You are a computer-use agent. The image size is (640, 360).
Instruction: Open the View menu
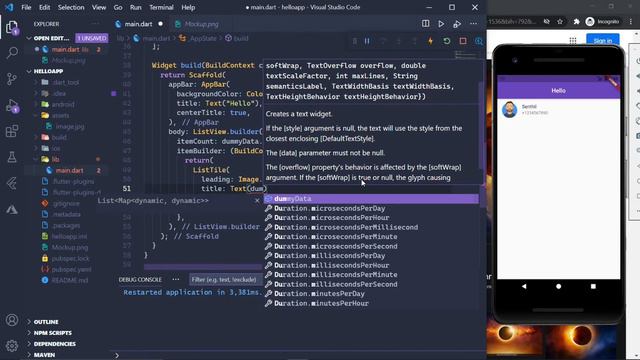(x=99, y=7)
